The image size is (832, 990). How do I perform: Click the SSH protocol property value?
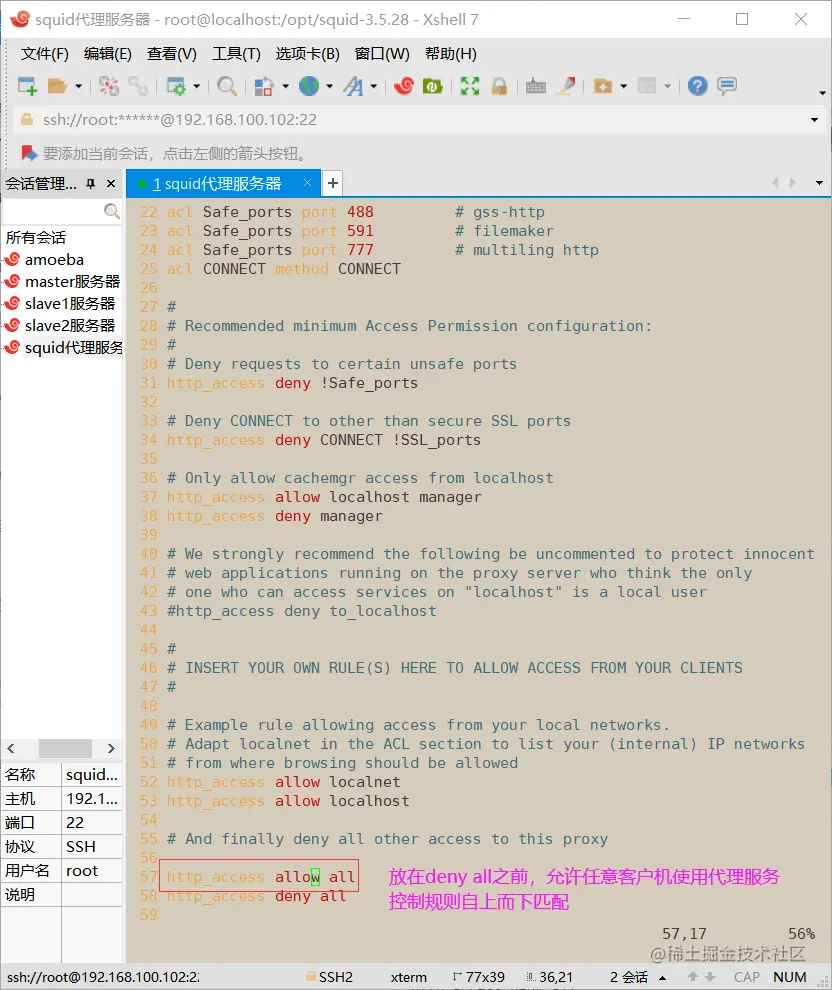coord(81,847)
